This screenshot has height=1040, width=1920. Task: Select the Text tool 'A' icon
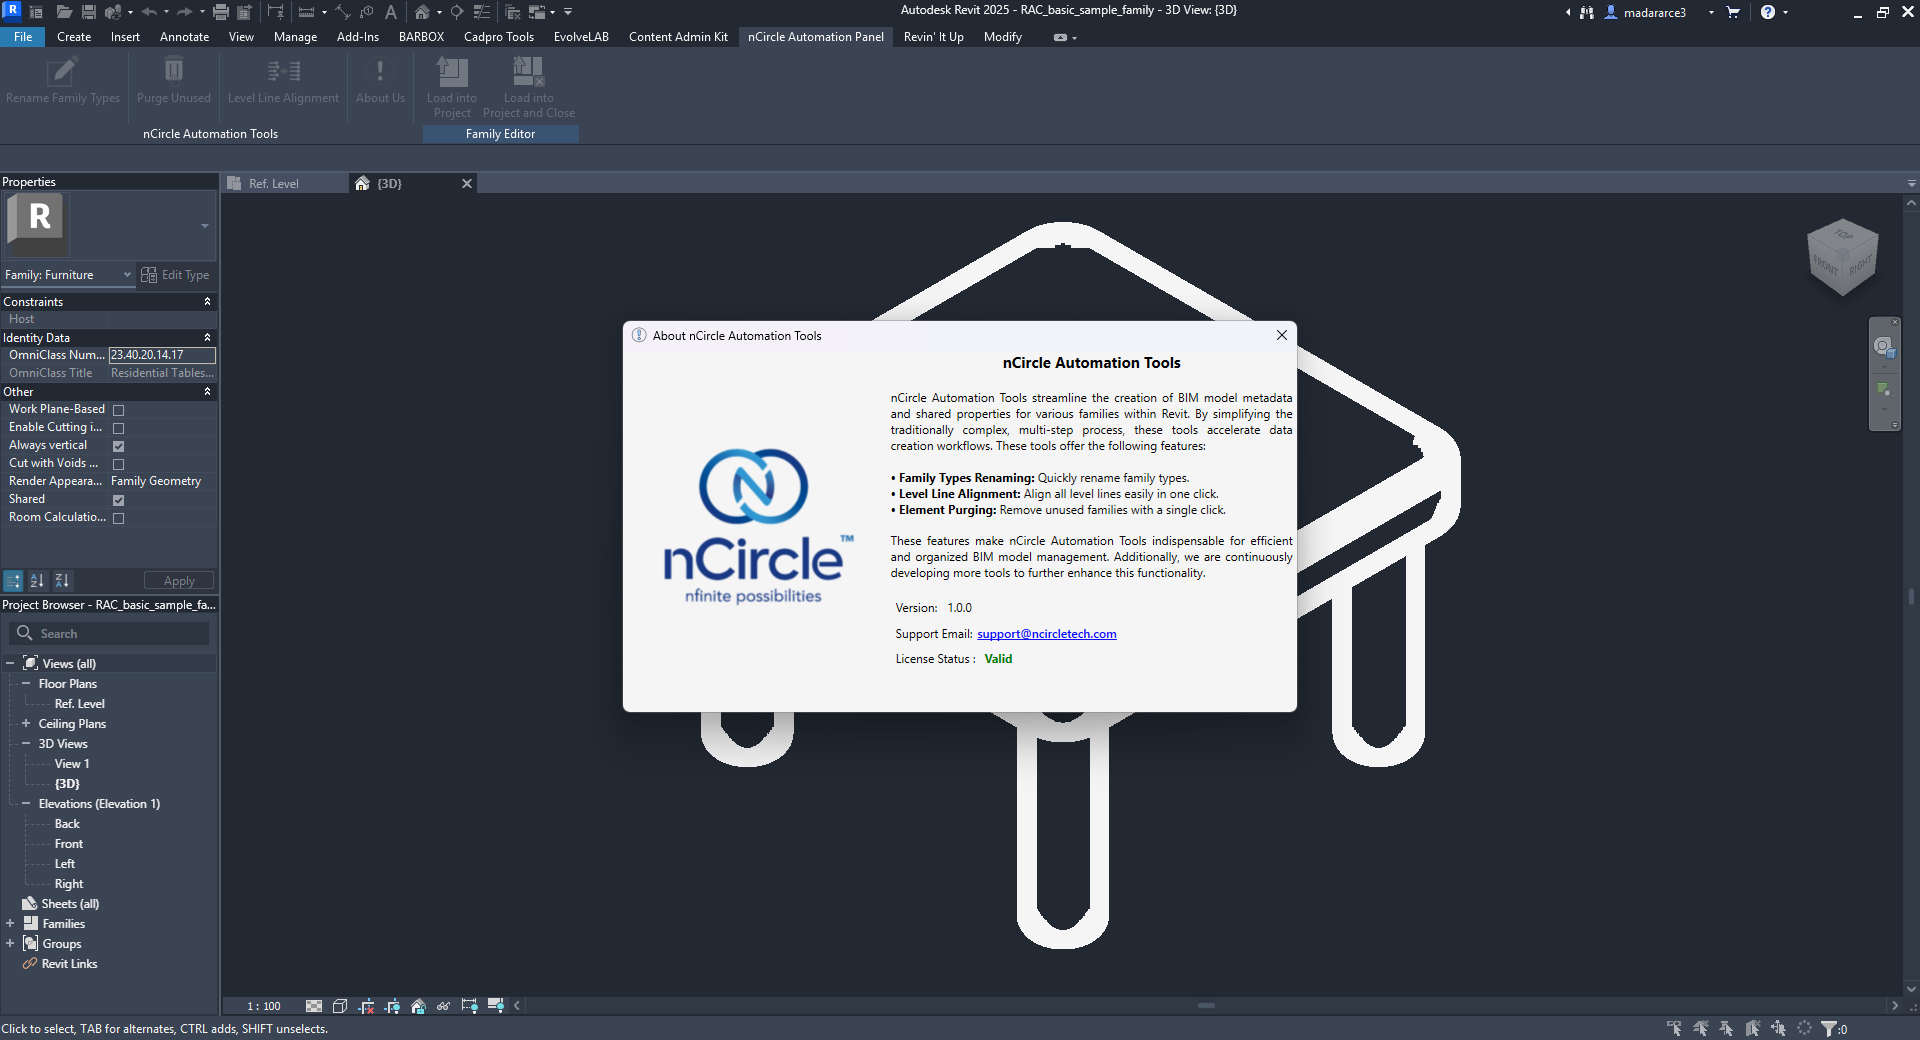click(x=391, y=12)
